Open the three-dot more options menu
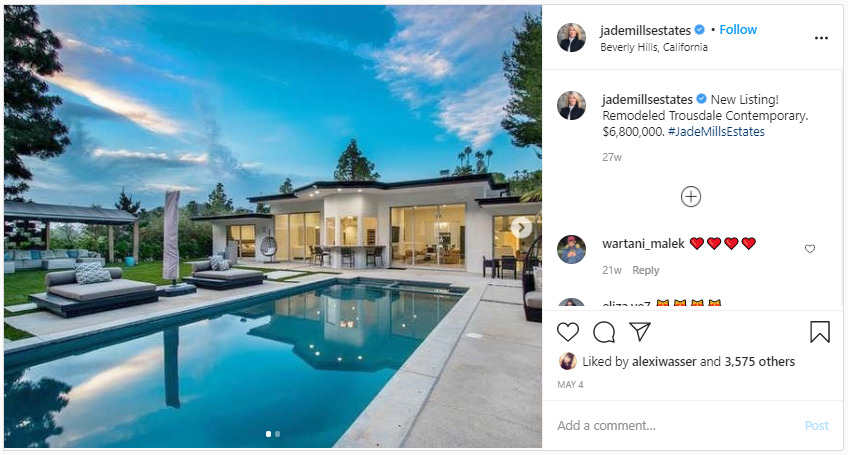Viewport: 848px width, 455px height. pyautogui.click(x=821, y=38)
